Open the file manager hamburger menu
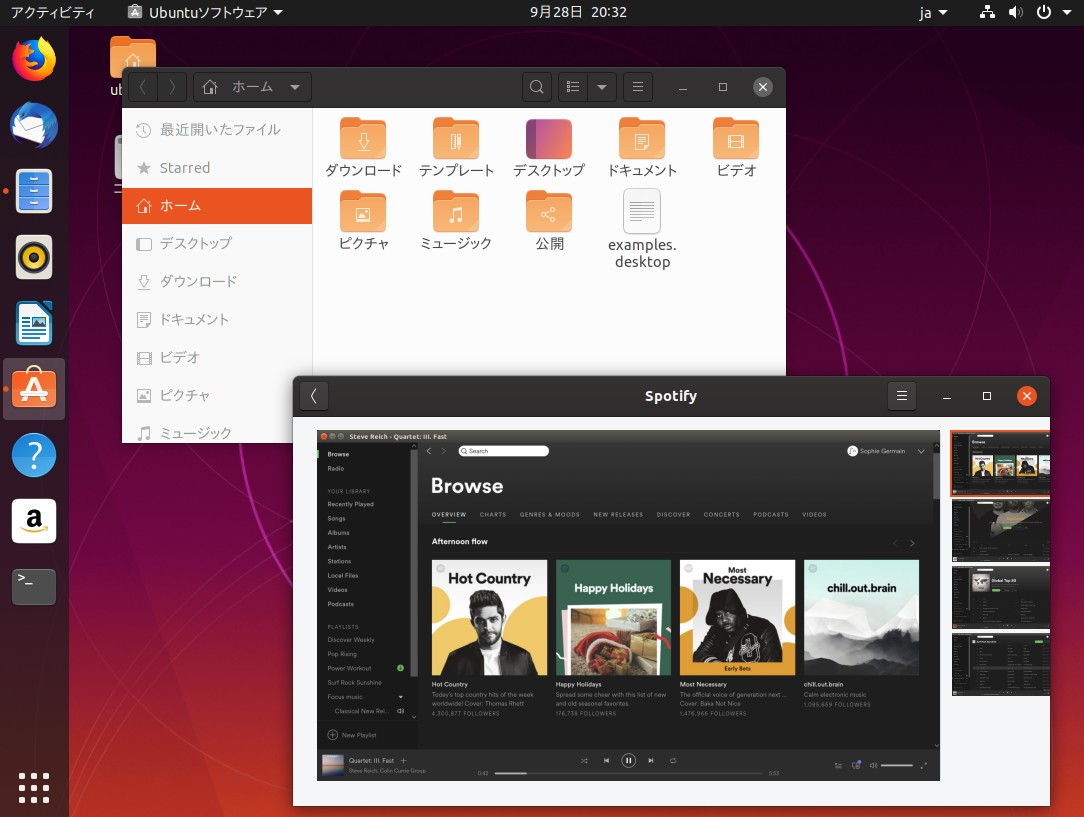This screenshot has height=817, width=1084. click(638, 87)
